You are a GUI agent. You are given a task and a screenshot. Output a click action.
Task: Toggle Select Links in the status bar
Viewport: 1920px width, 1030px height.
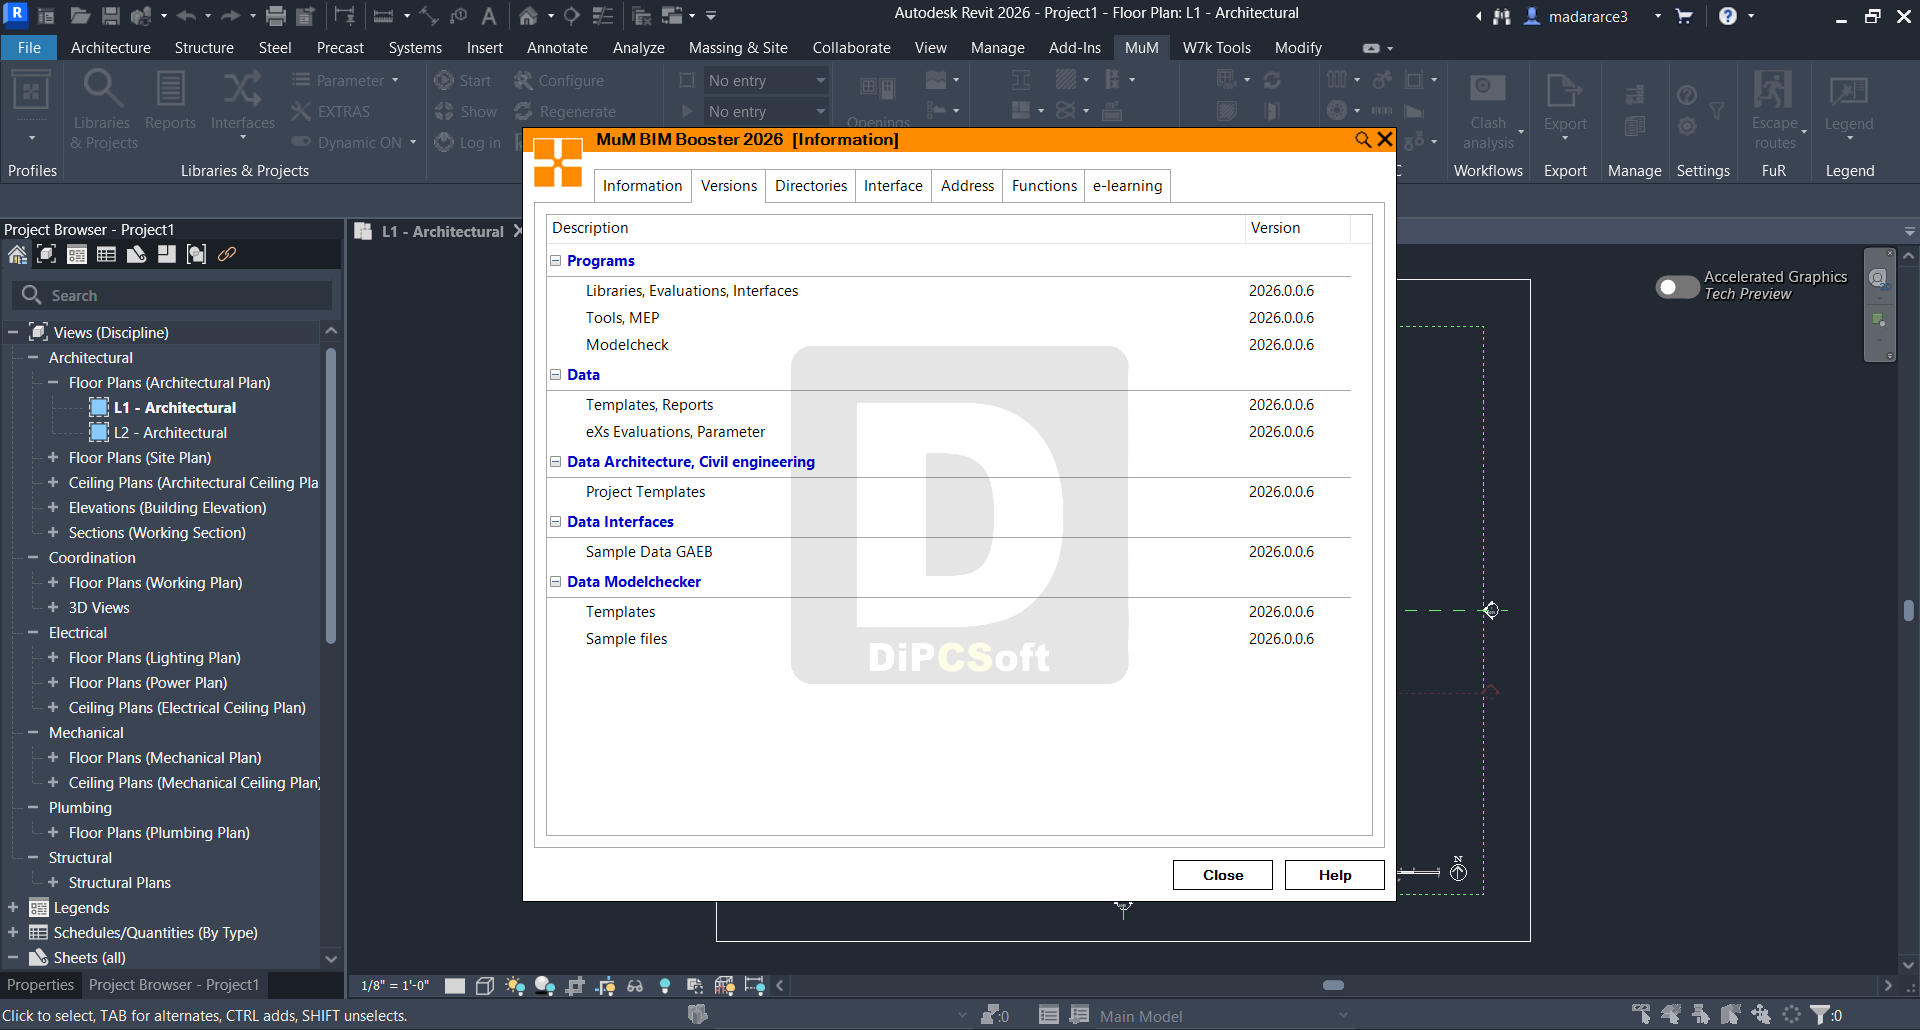(1641, 1015)
